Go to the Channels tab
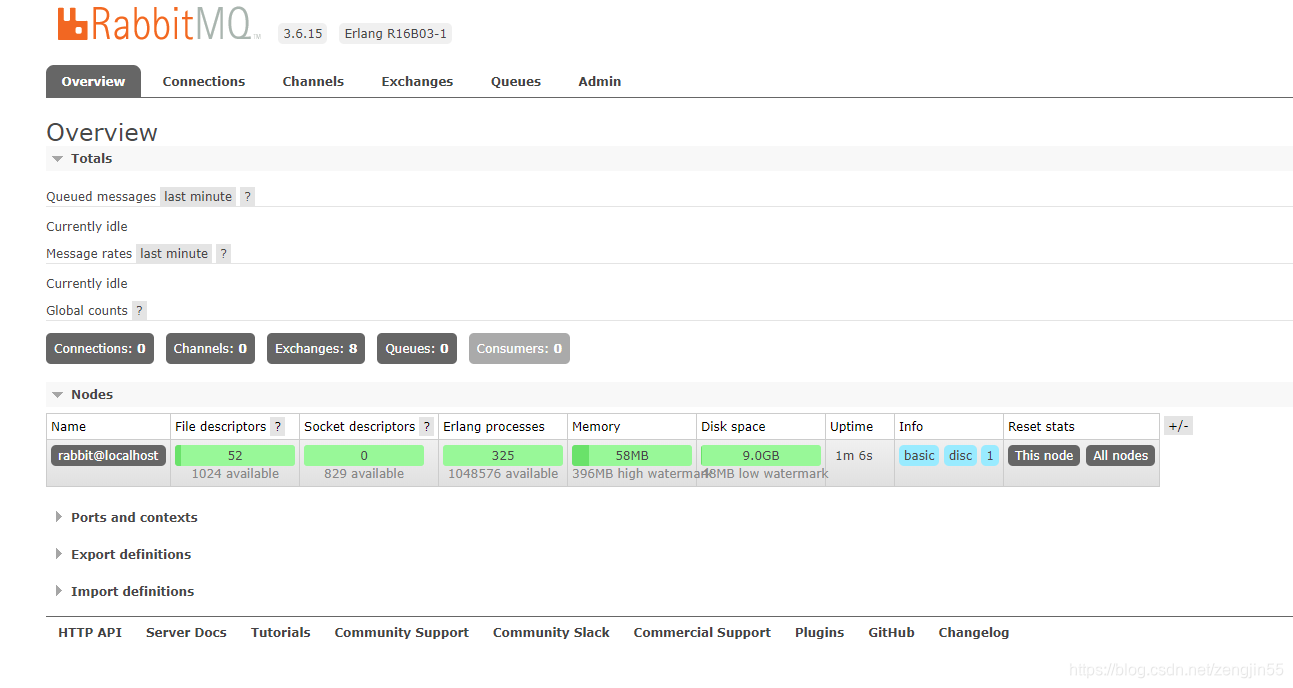This screenshot has width=1293, height=688. pos(313,82)
